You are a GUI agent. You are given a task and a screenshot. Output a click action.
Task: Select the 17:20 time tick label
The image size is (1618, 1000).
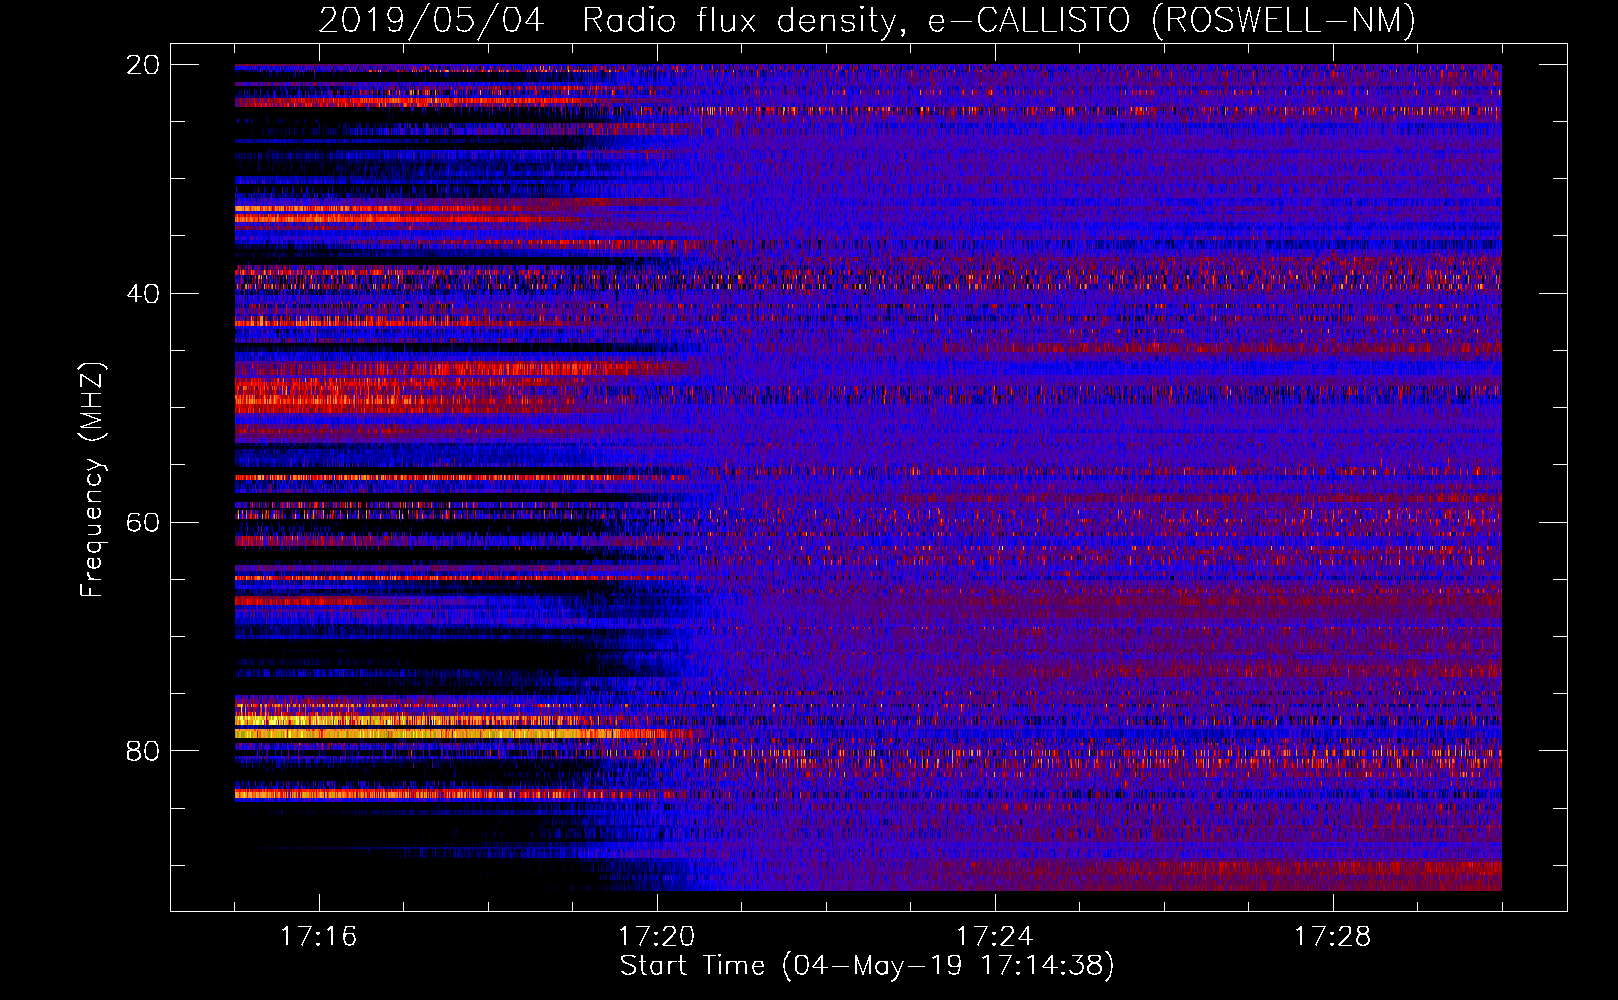[656, 937]
